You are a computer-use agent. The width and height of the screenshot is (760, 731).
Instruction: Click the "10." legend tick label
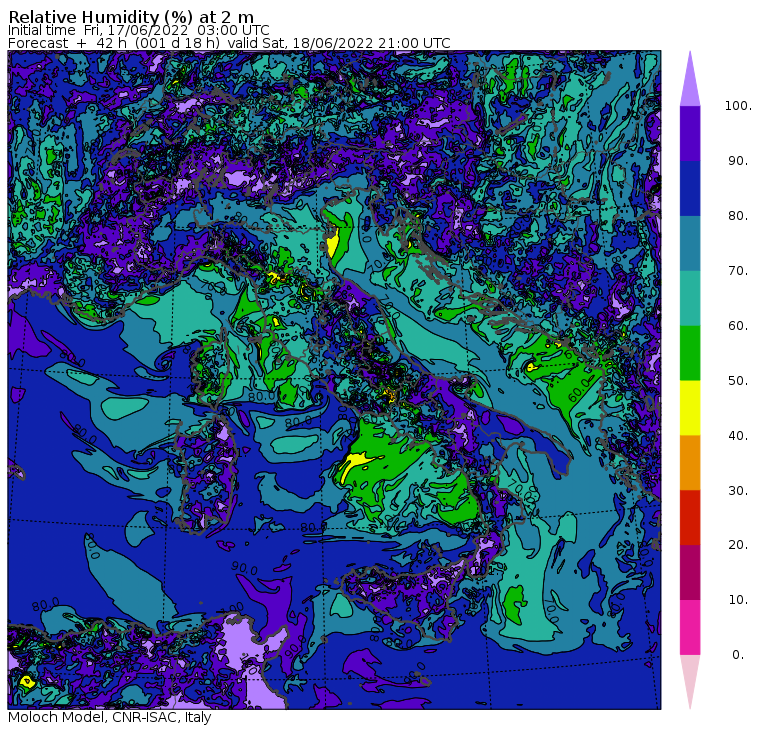(738, 600)
